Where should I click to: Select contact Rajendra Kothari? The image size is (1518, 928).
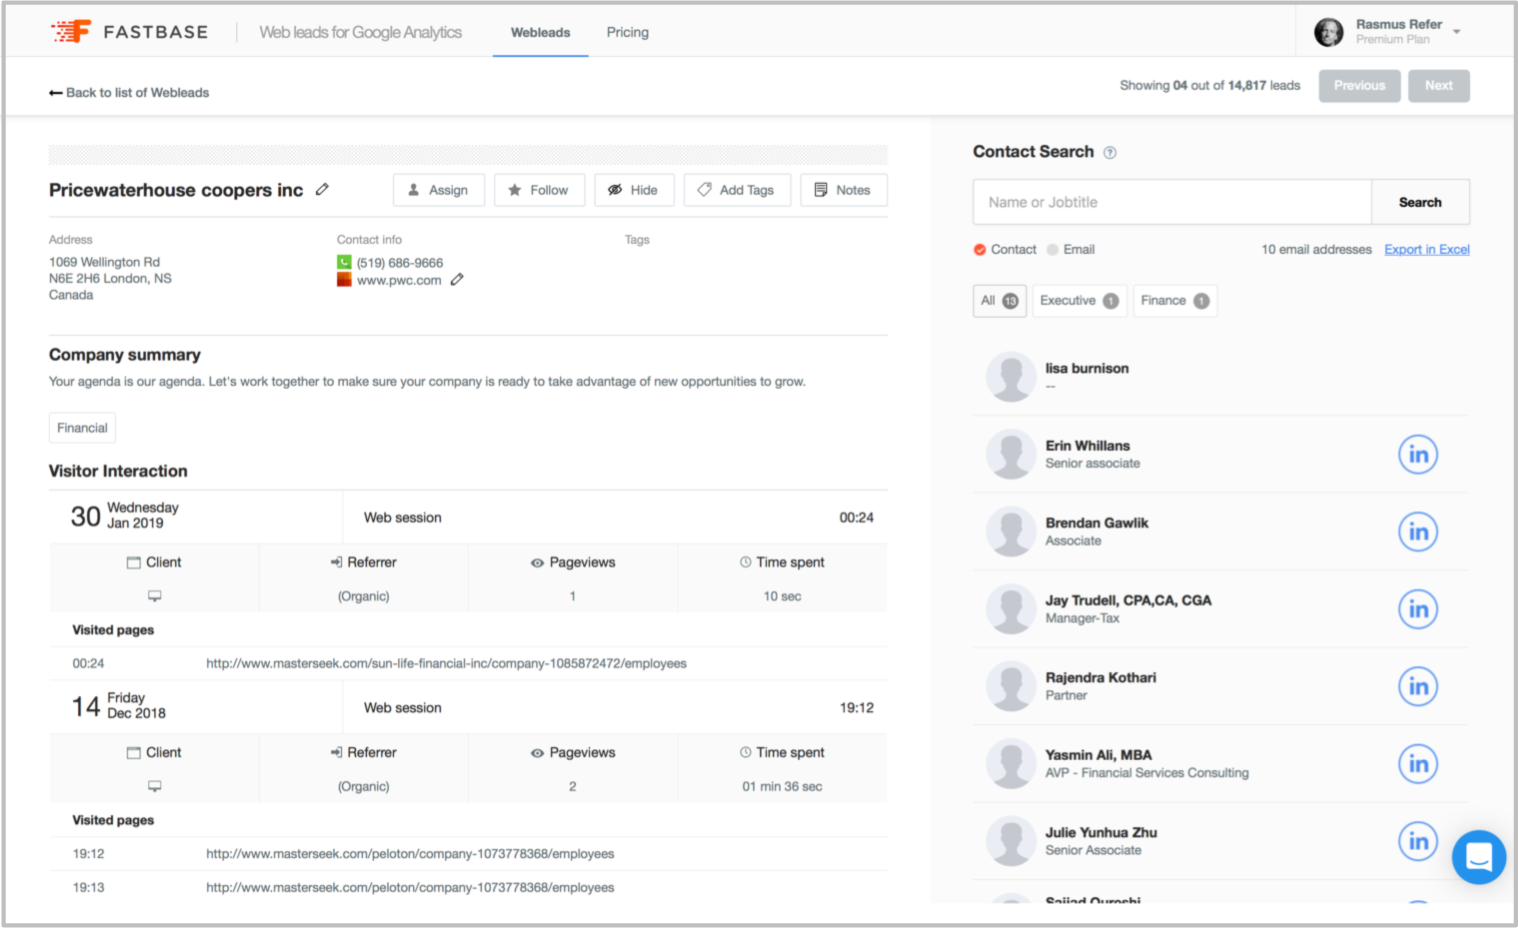coord(1101,677)
